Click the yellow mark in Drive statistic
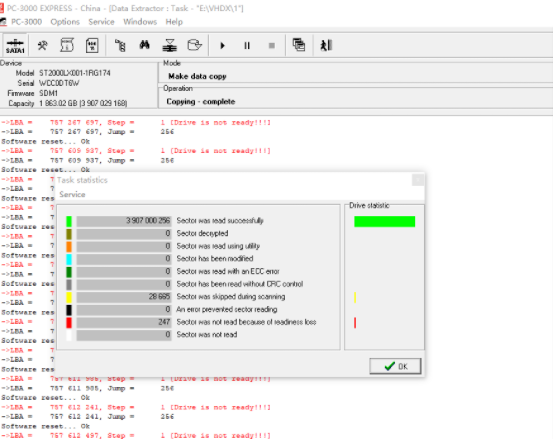553x442 pixels. point(355,297)
